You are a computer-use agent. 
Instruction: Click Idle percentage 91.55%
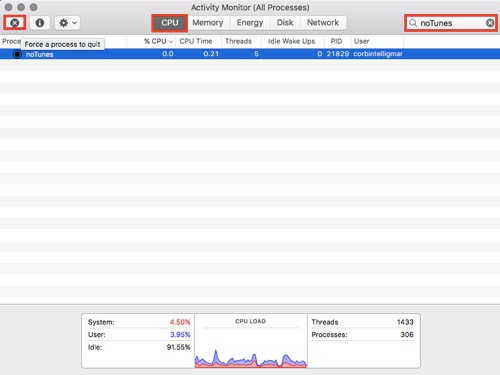point(178,347)
